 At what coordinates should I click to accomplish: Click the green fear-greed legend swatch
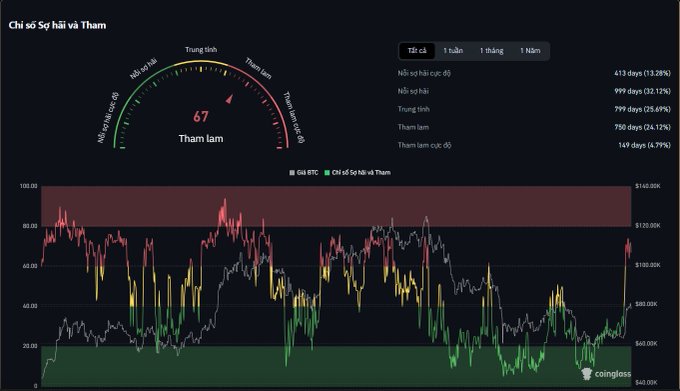(x=327, y=173)
